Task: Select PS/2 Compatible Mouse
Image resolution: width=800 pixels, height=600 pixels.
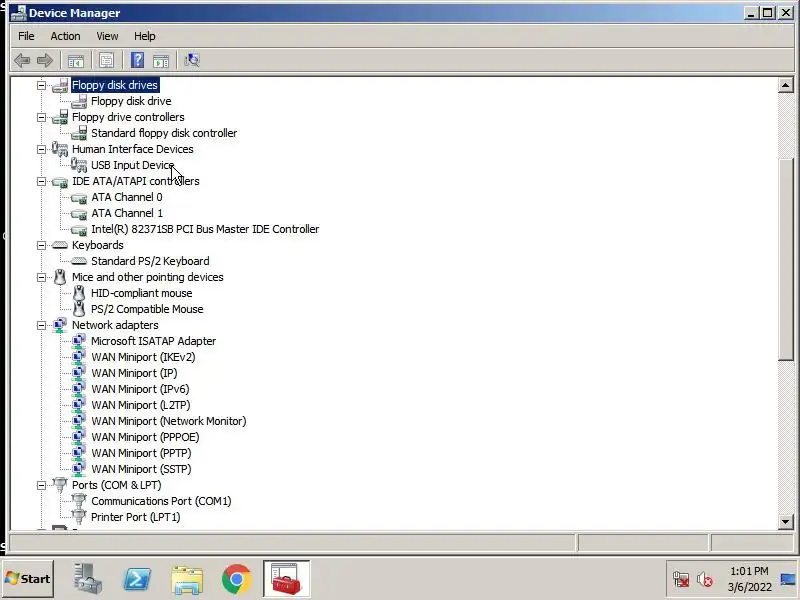Action: click(147, 309)
